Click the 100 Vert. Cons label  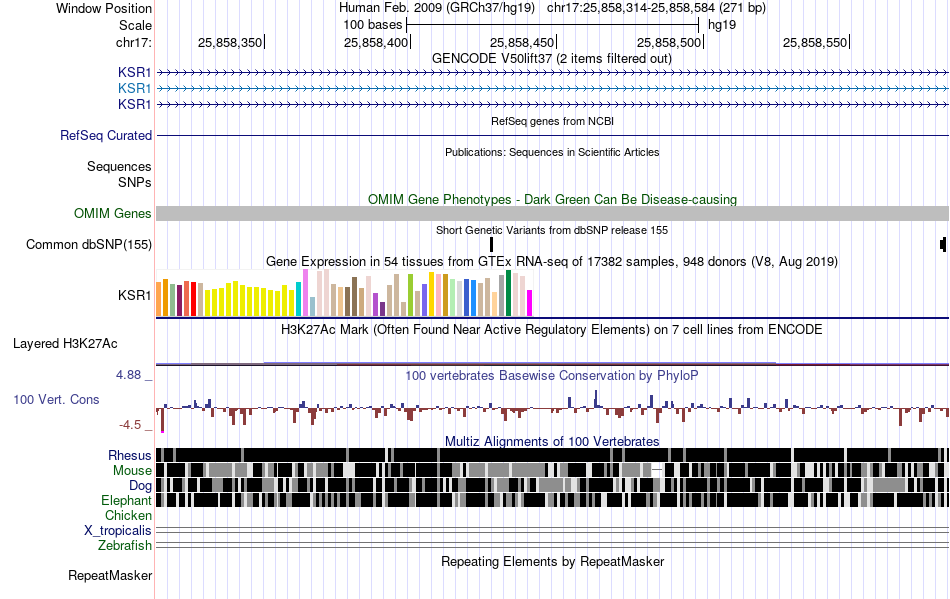point(56,399)
